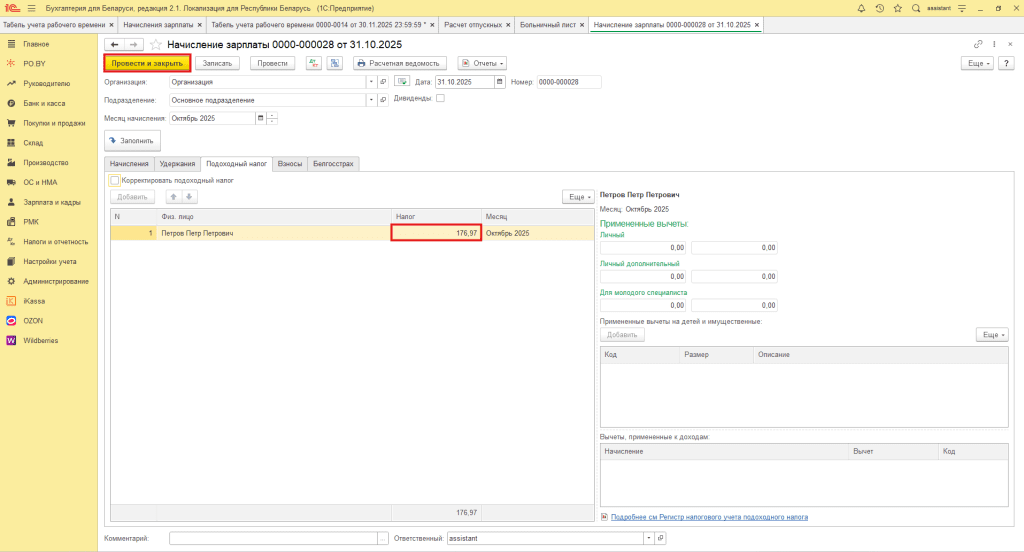Toggle Корректировать подоходный налог checkbox

click(116, 181)
